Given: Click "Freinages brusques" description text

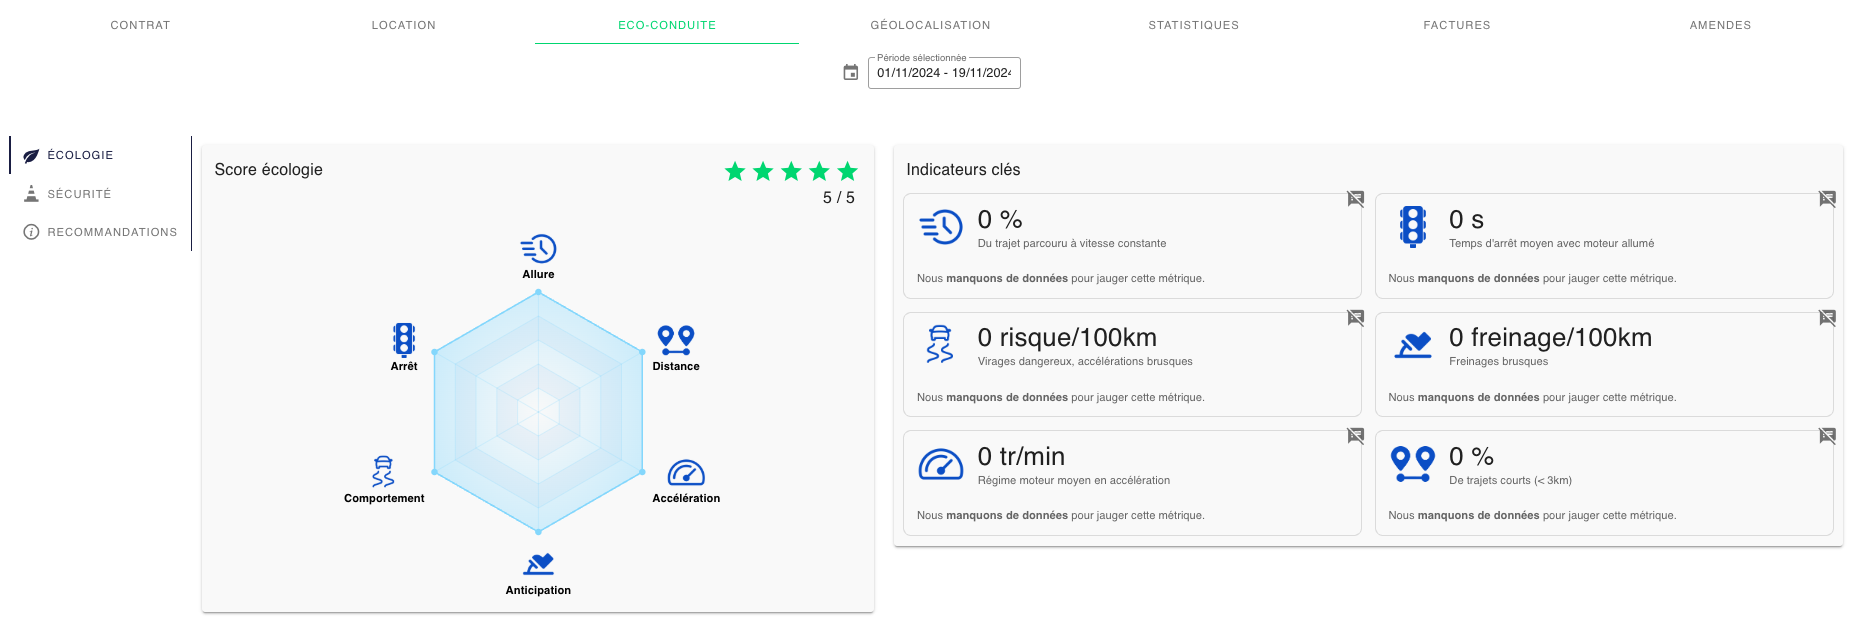Looking at the screenshot, I should (x=1498, y=361).
